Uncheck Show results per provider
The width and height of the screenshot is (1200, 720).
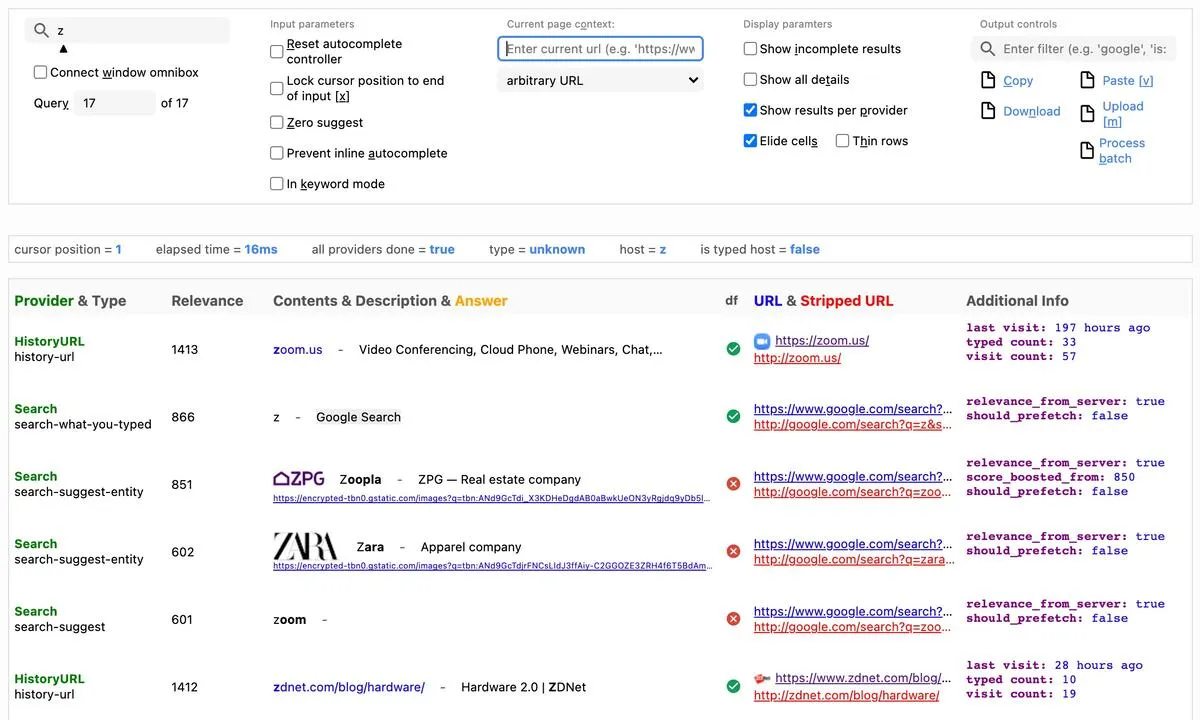click(x=751, y=110)
